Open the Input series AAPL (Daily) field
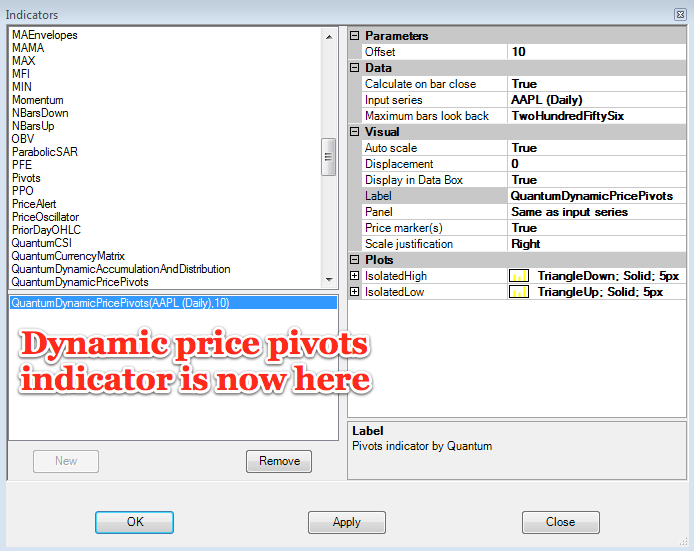 click(597, 100)
